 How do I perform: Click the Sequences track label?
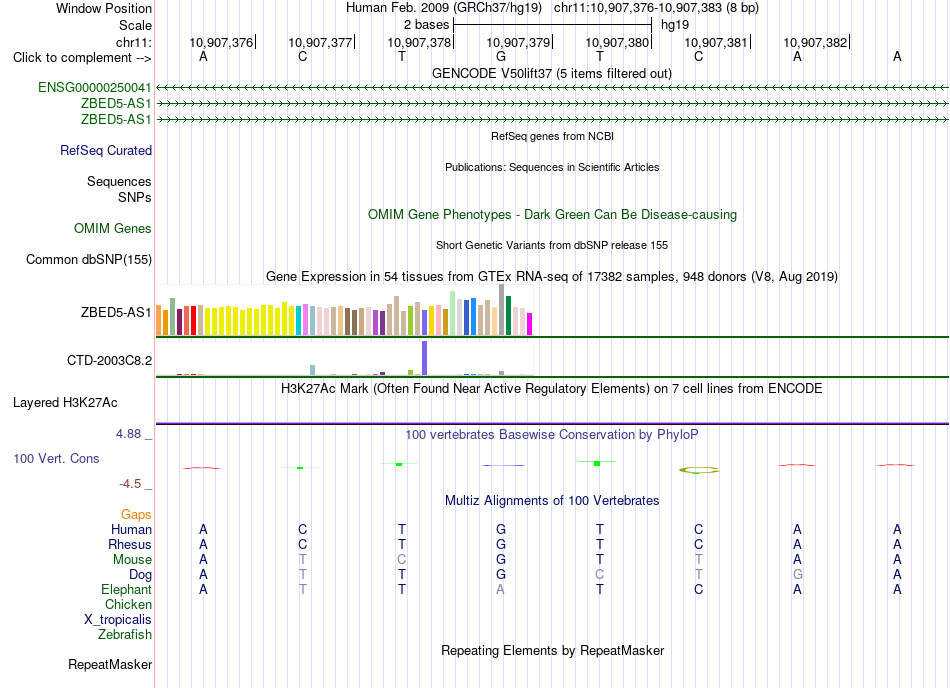(119, 182)
